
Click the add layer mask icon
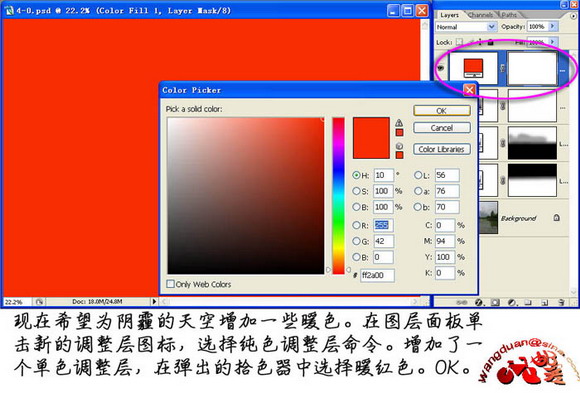point(495,303)
